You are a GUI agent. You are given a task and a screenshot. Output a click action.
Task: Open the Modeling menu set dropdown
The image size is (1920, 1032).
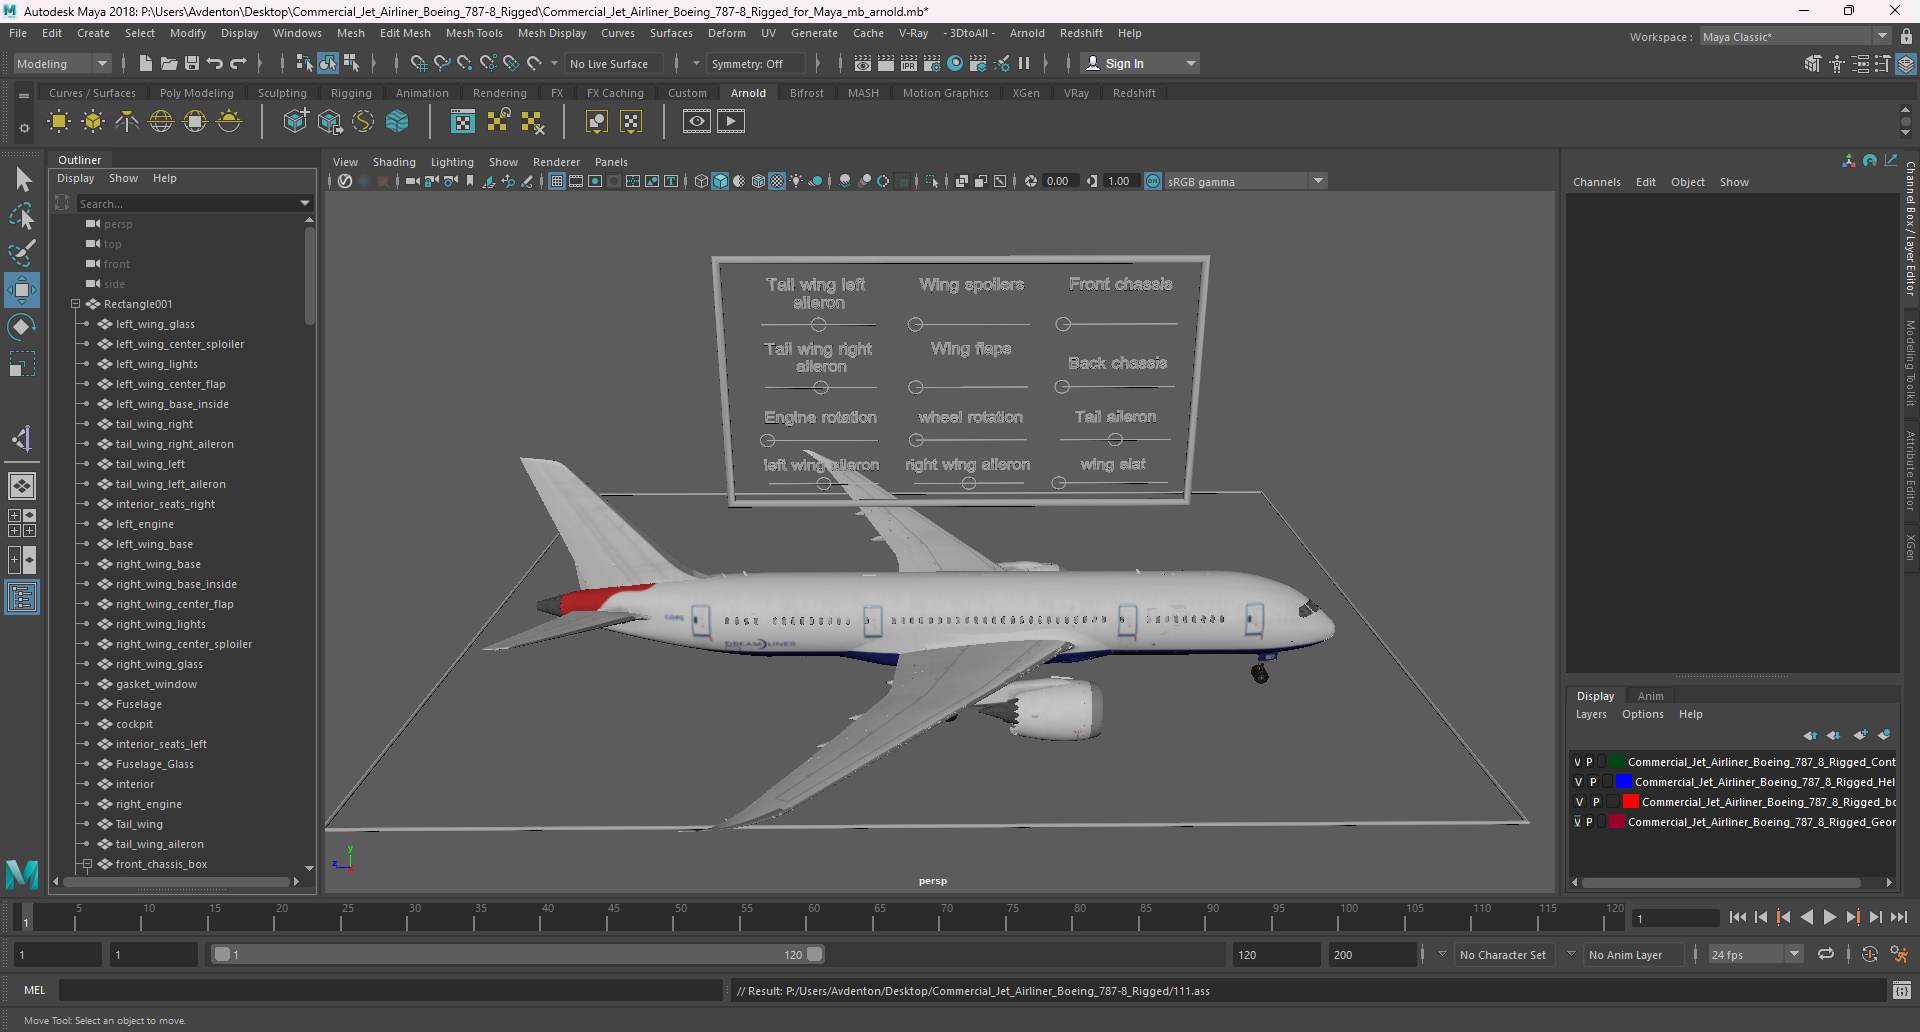62,63
